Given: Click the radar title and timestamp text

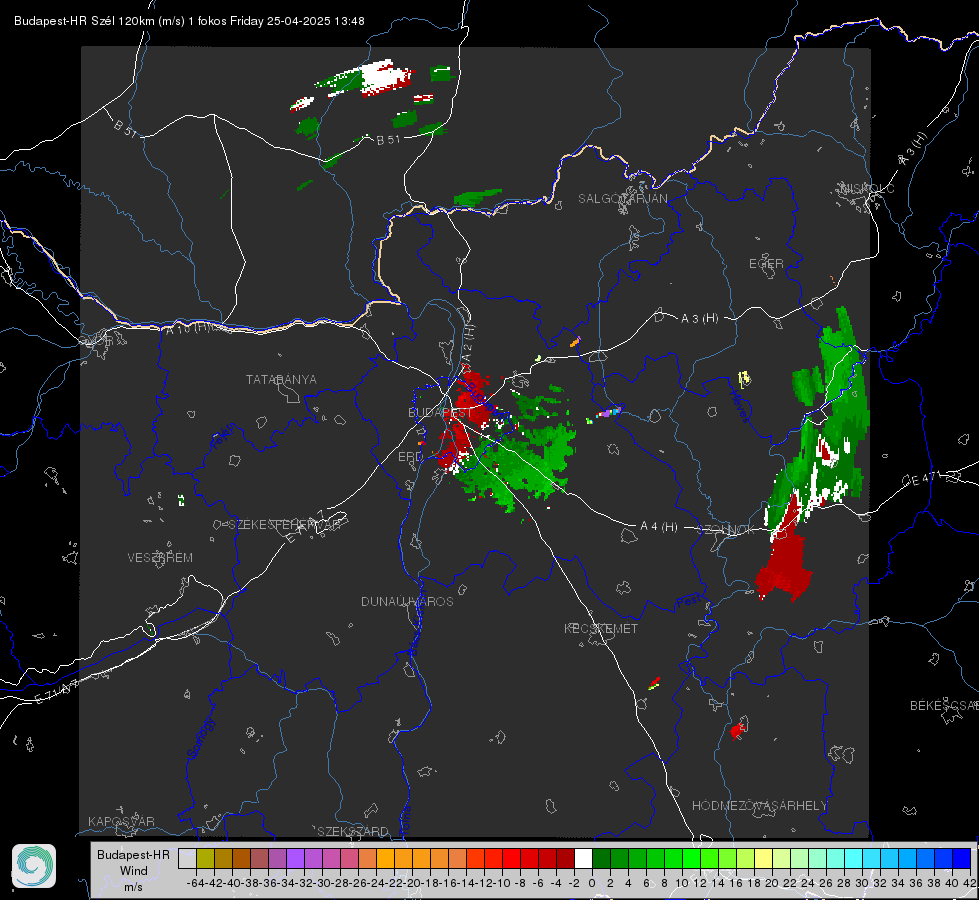Looking at the screenshot, I should coord(189,21).
